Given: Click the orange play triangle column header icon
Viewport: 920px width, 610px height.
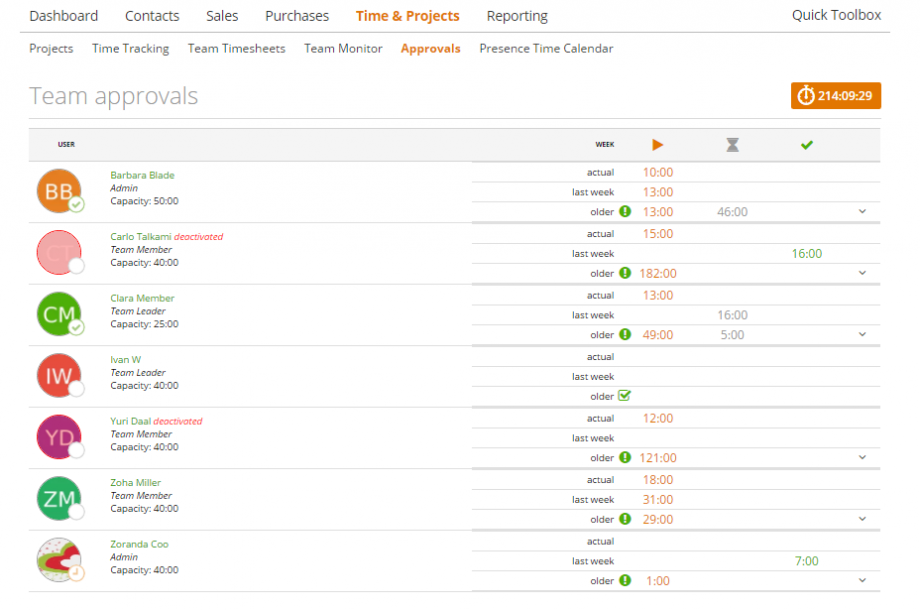Looking at the screenshot, I should 658,144.
